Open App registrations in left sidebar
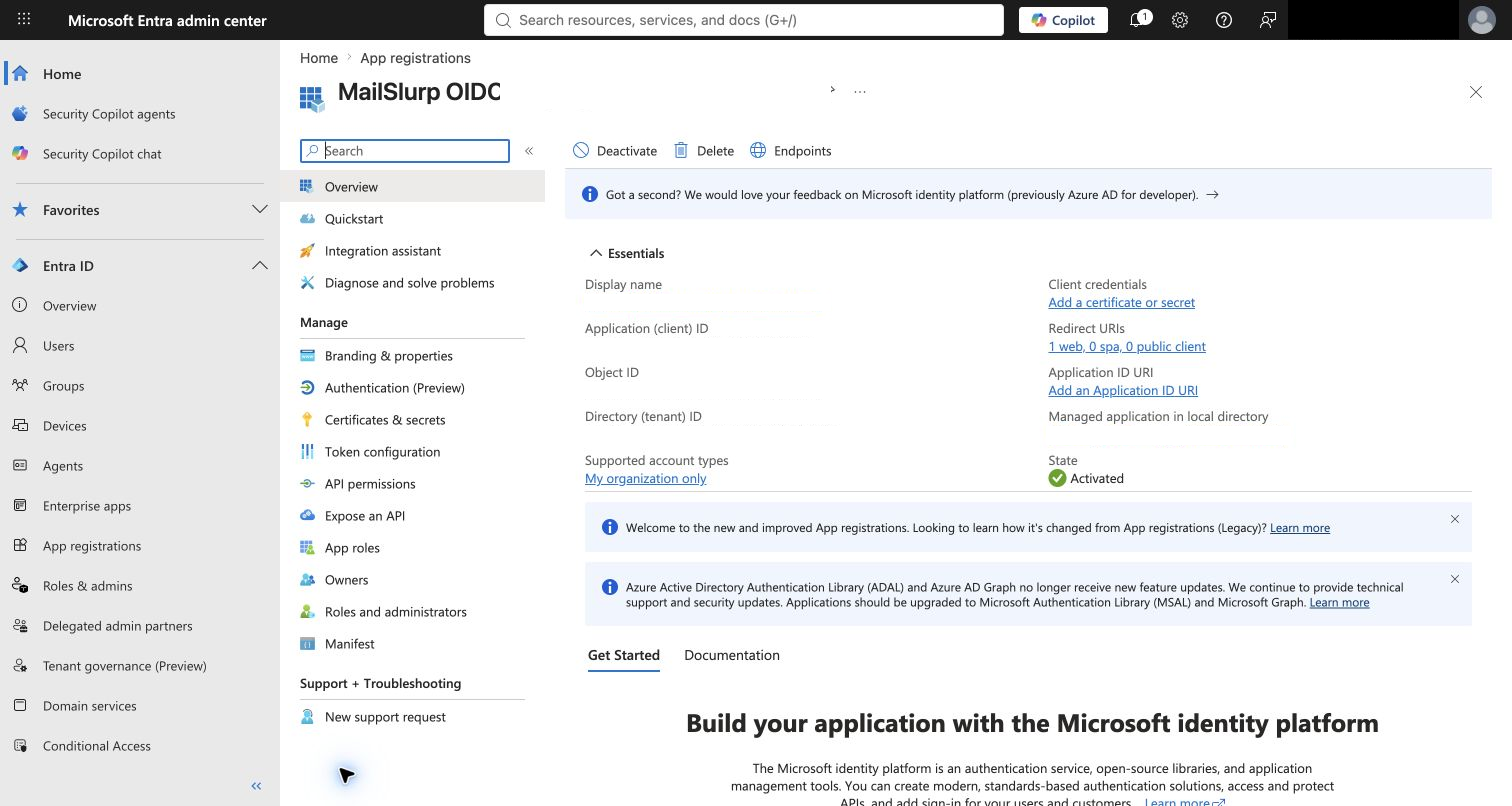The image size is (1512, 806). 92,546
